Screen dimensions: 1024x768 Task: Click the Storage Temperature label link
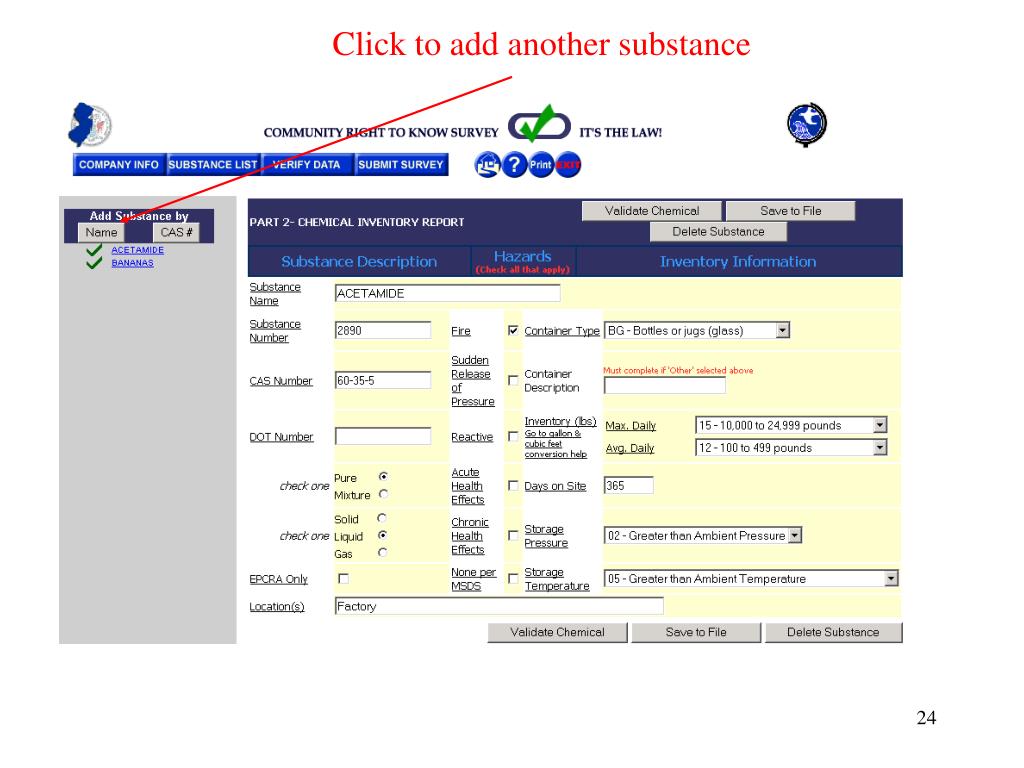[x=557, y=579]
